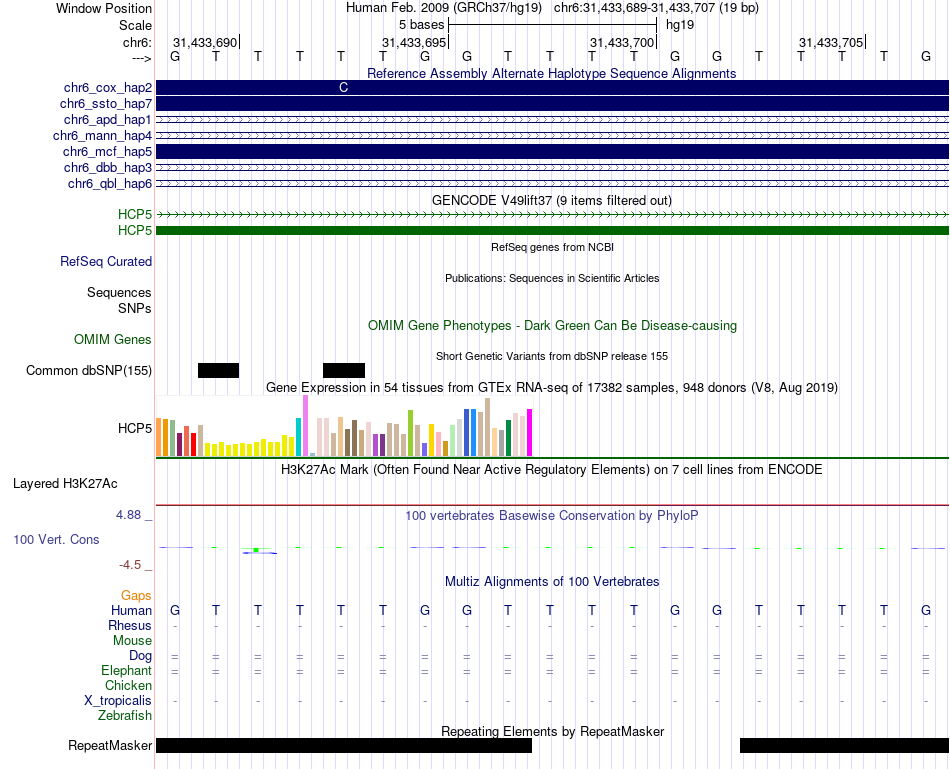950x769 pixels.
Task: Open the RefSeq Curated track label
Action: pos(106,262)
